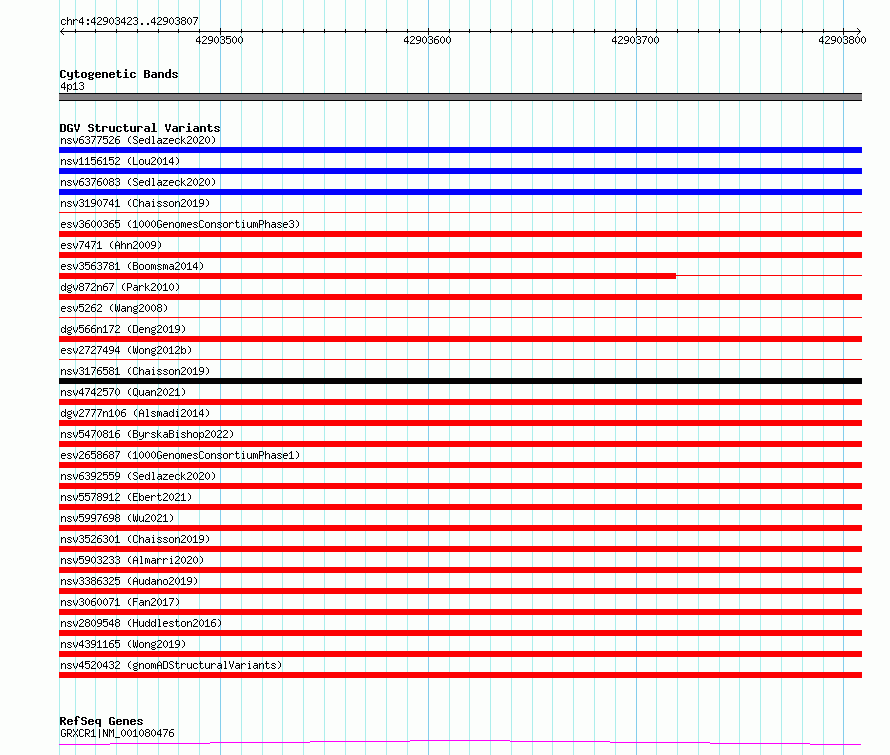Click the thin red line under nsv3190741
The height and width of the screenshot is (755, 890).
click(460, 213)
